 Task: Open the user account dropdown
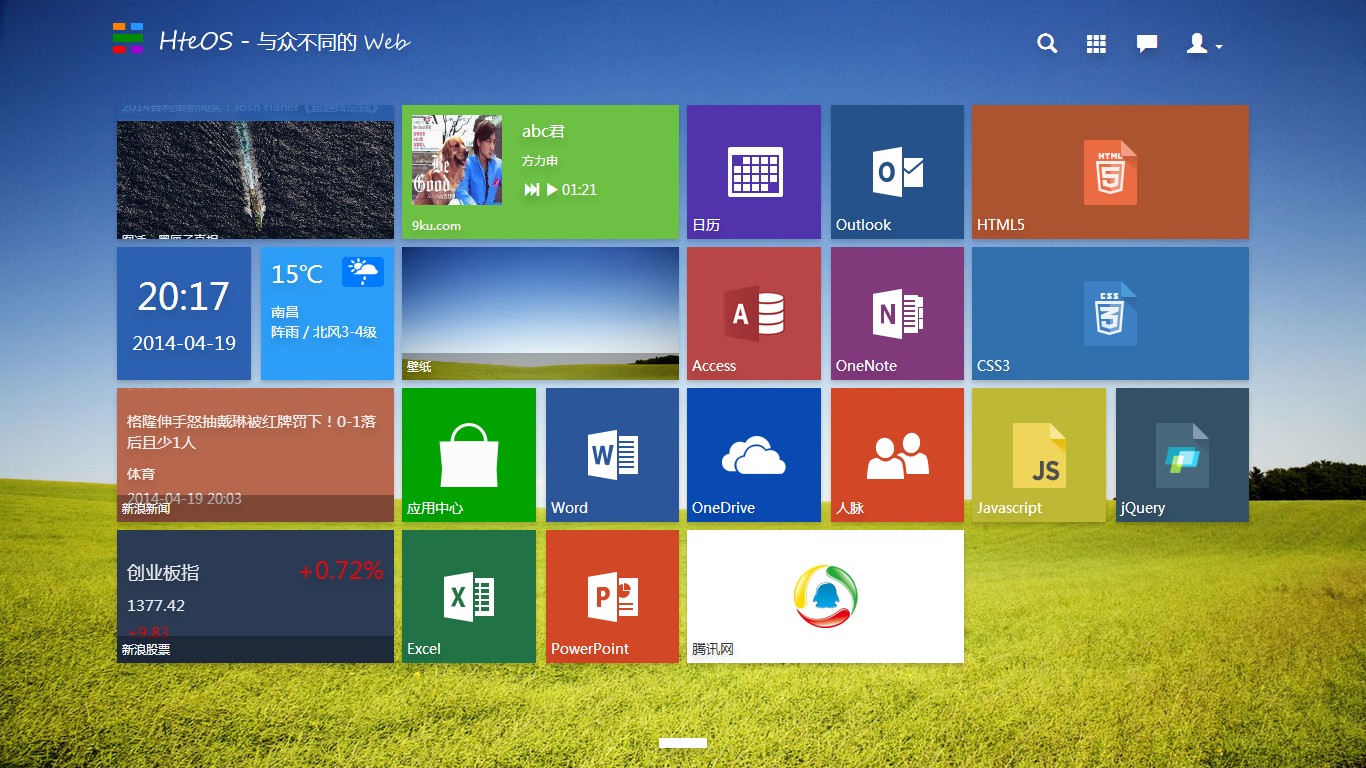[x=1204, y=43]
